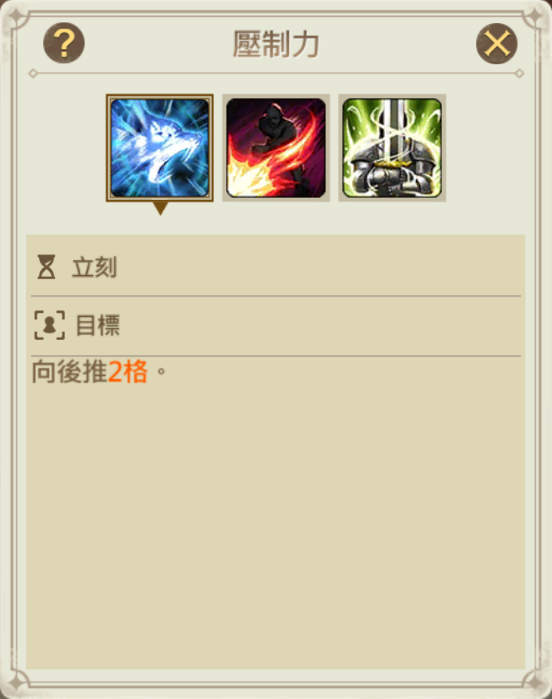The image size is (552, 699).
Task: Click the left diamond ornament on title divider
Action: [33, 74]
